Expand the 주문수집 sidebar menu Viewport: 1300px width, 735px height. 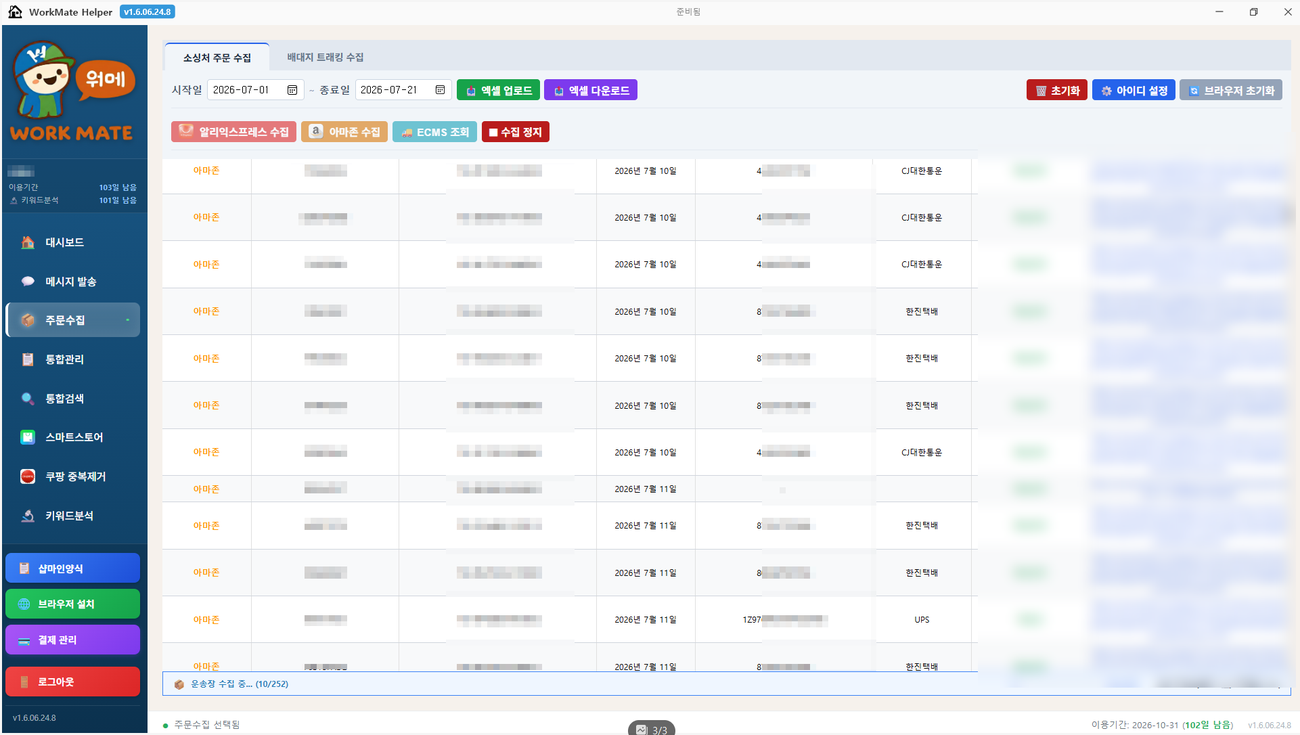[x=73, y=320]
